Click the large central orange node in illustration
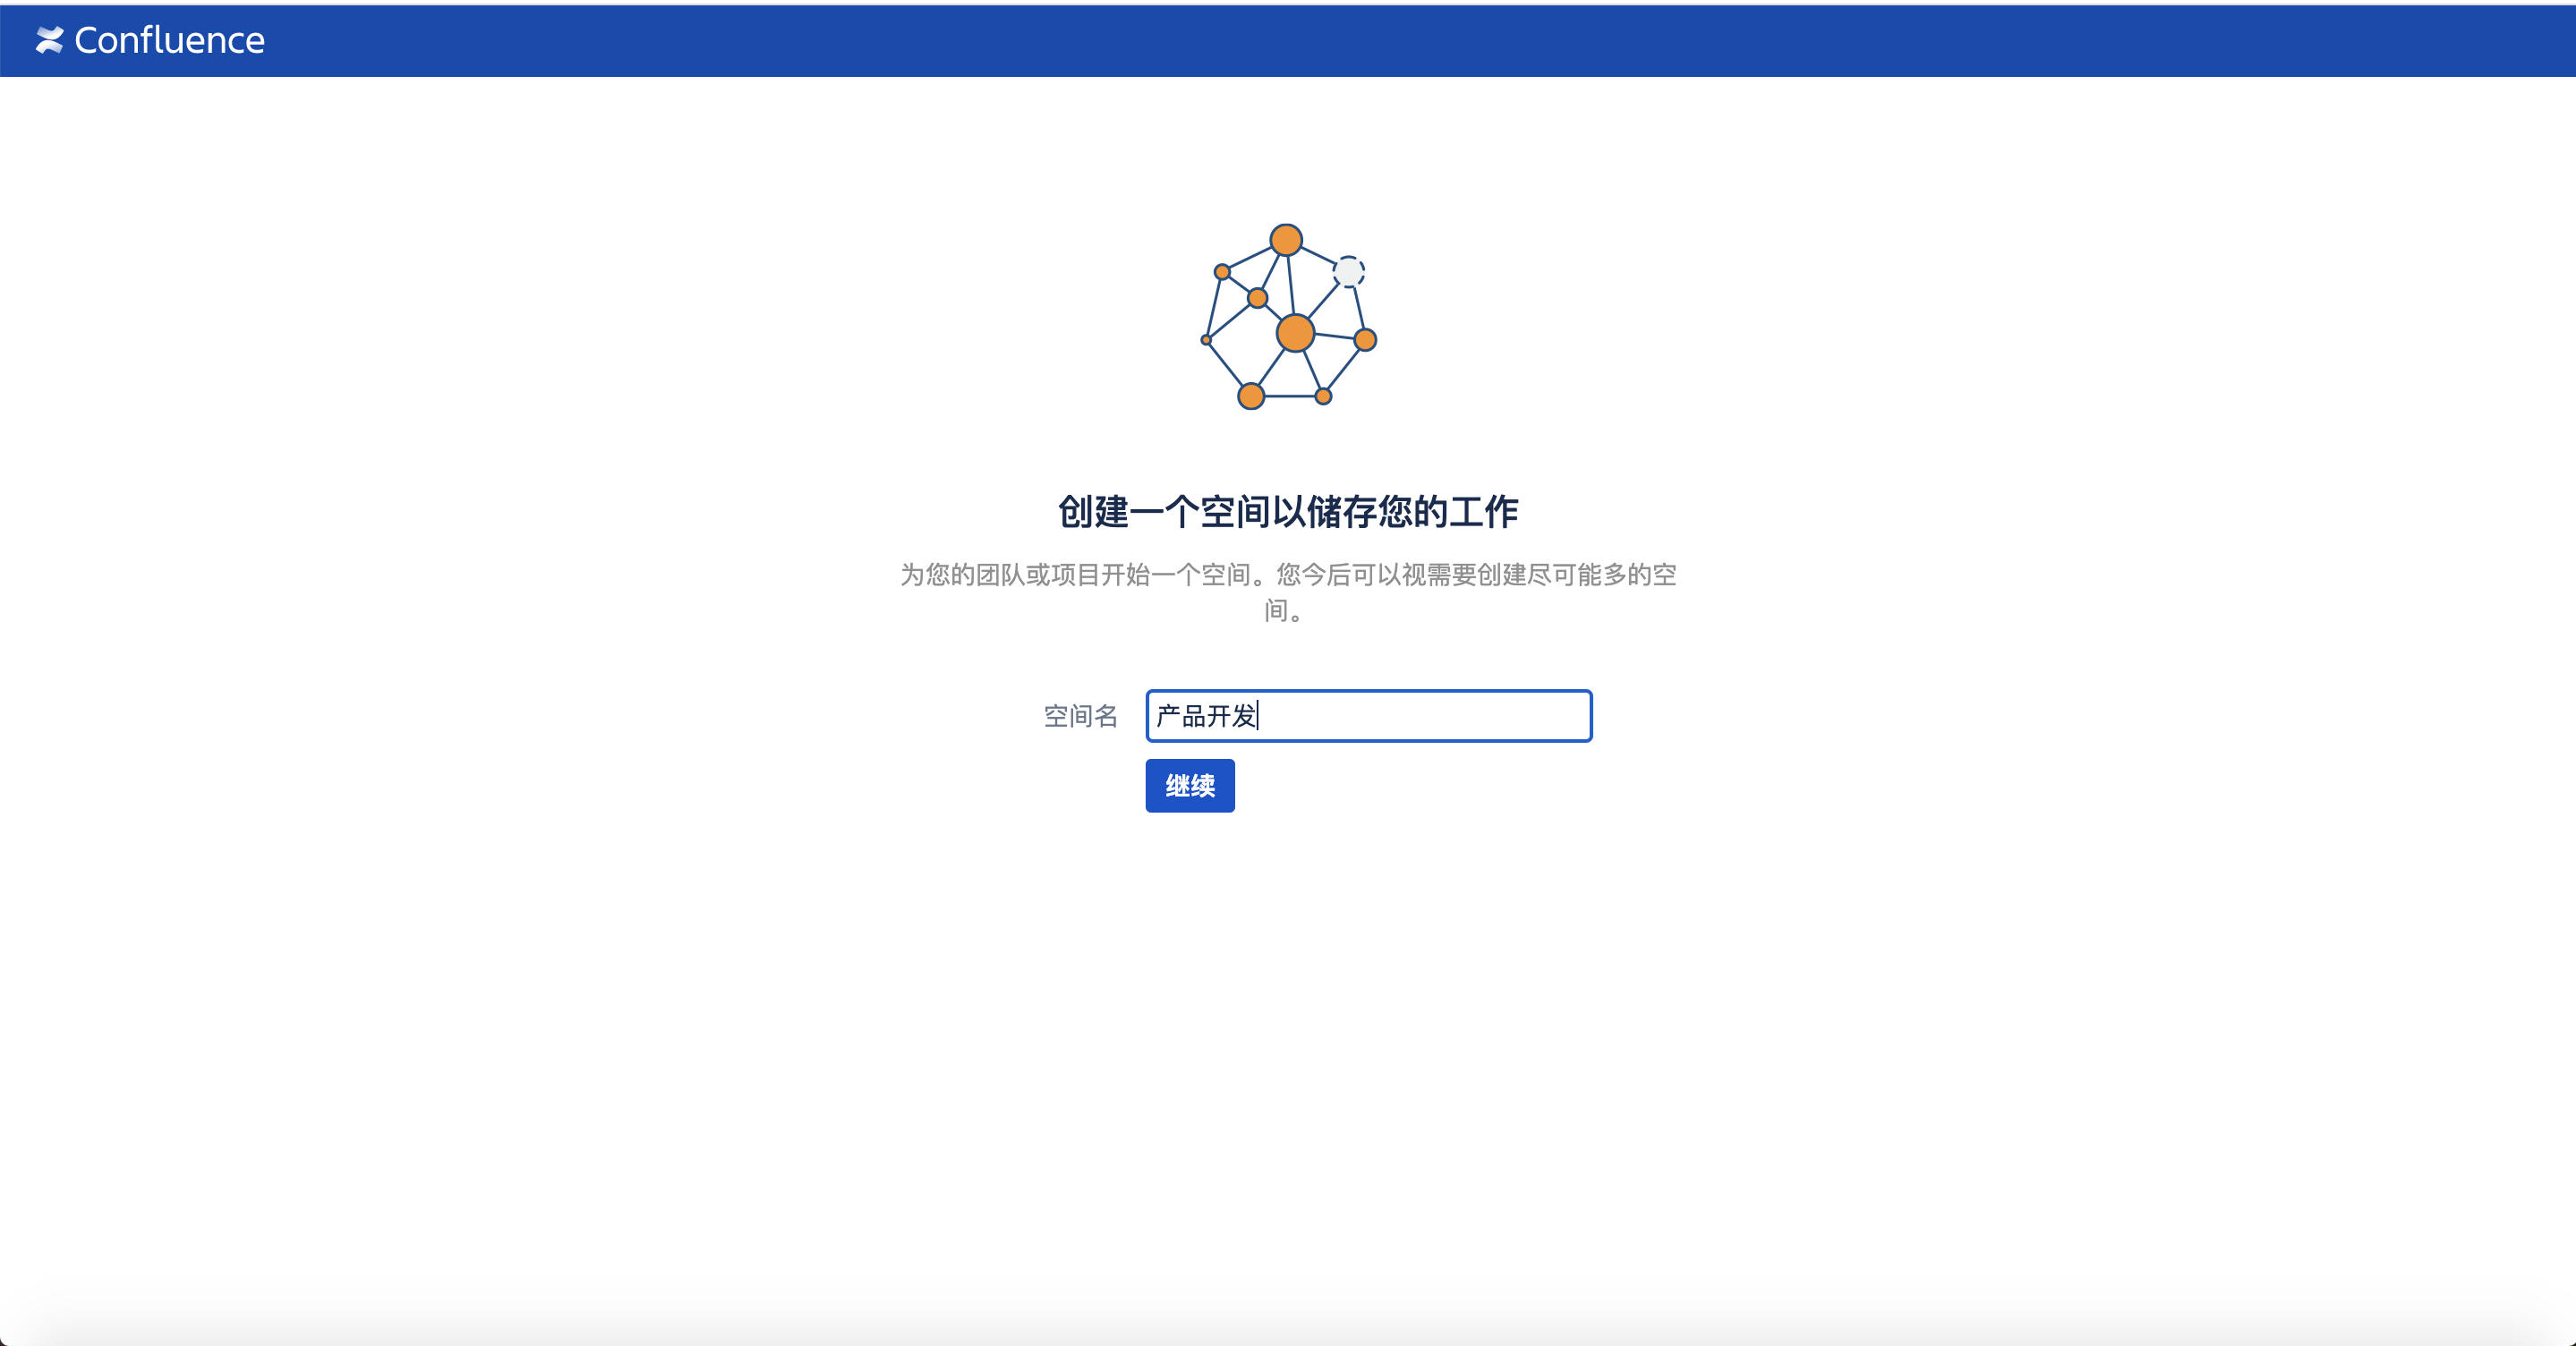 (1294, 333)
